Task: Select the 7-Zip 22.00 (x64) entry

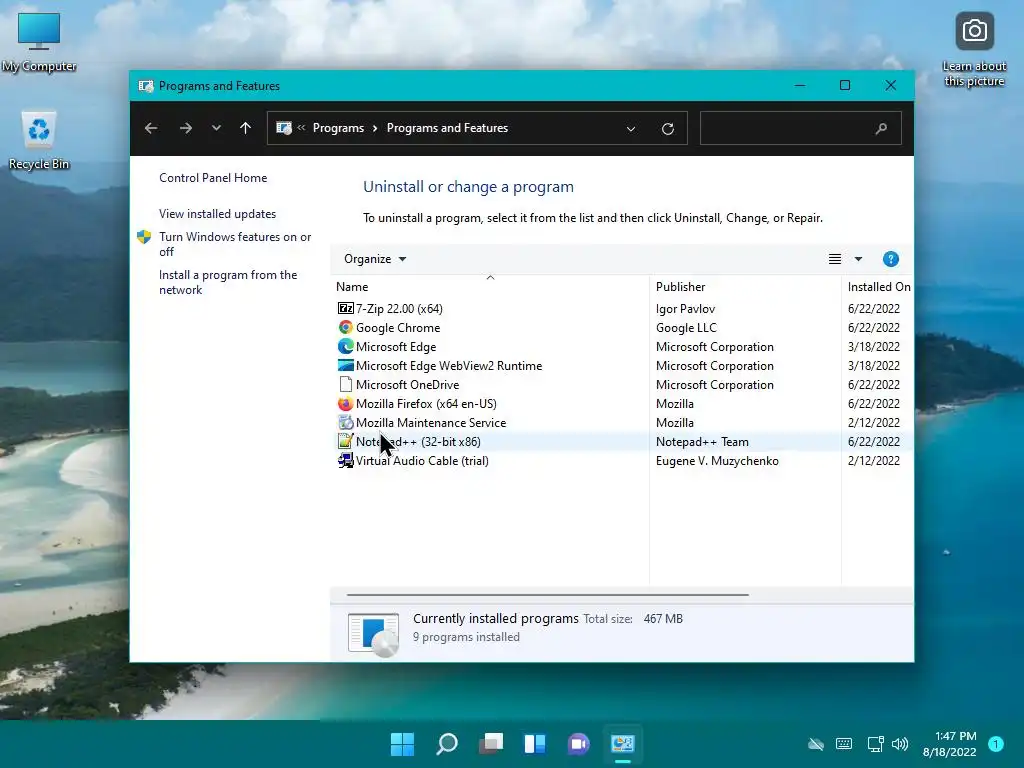Action: coord(399,308)
